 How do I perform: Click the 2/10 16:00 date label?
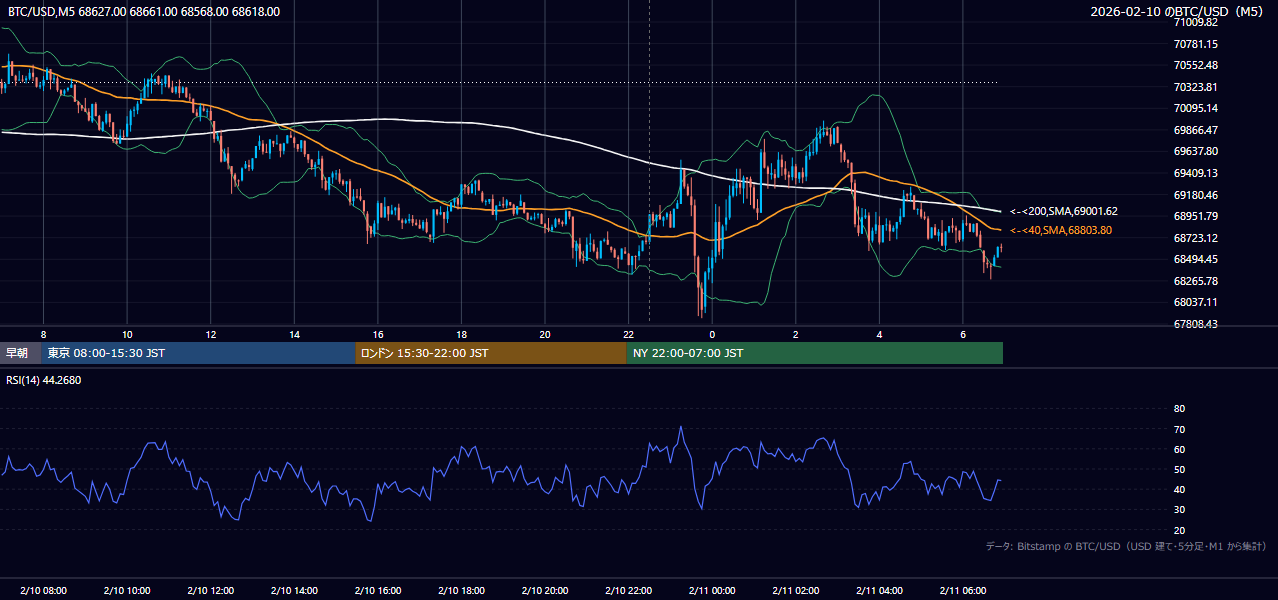(x=377, y=590)
